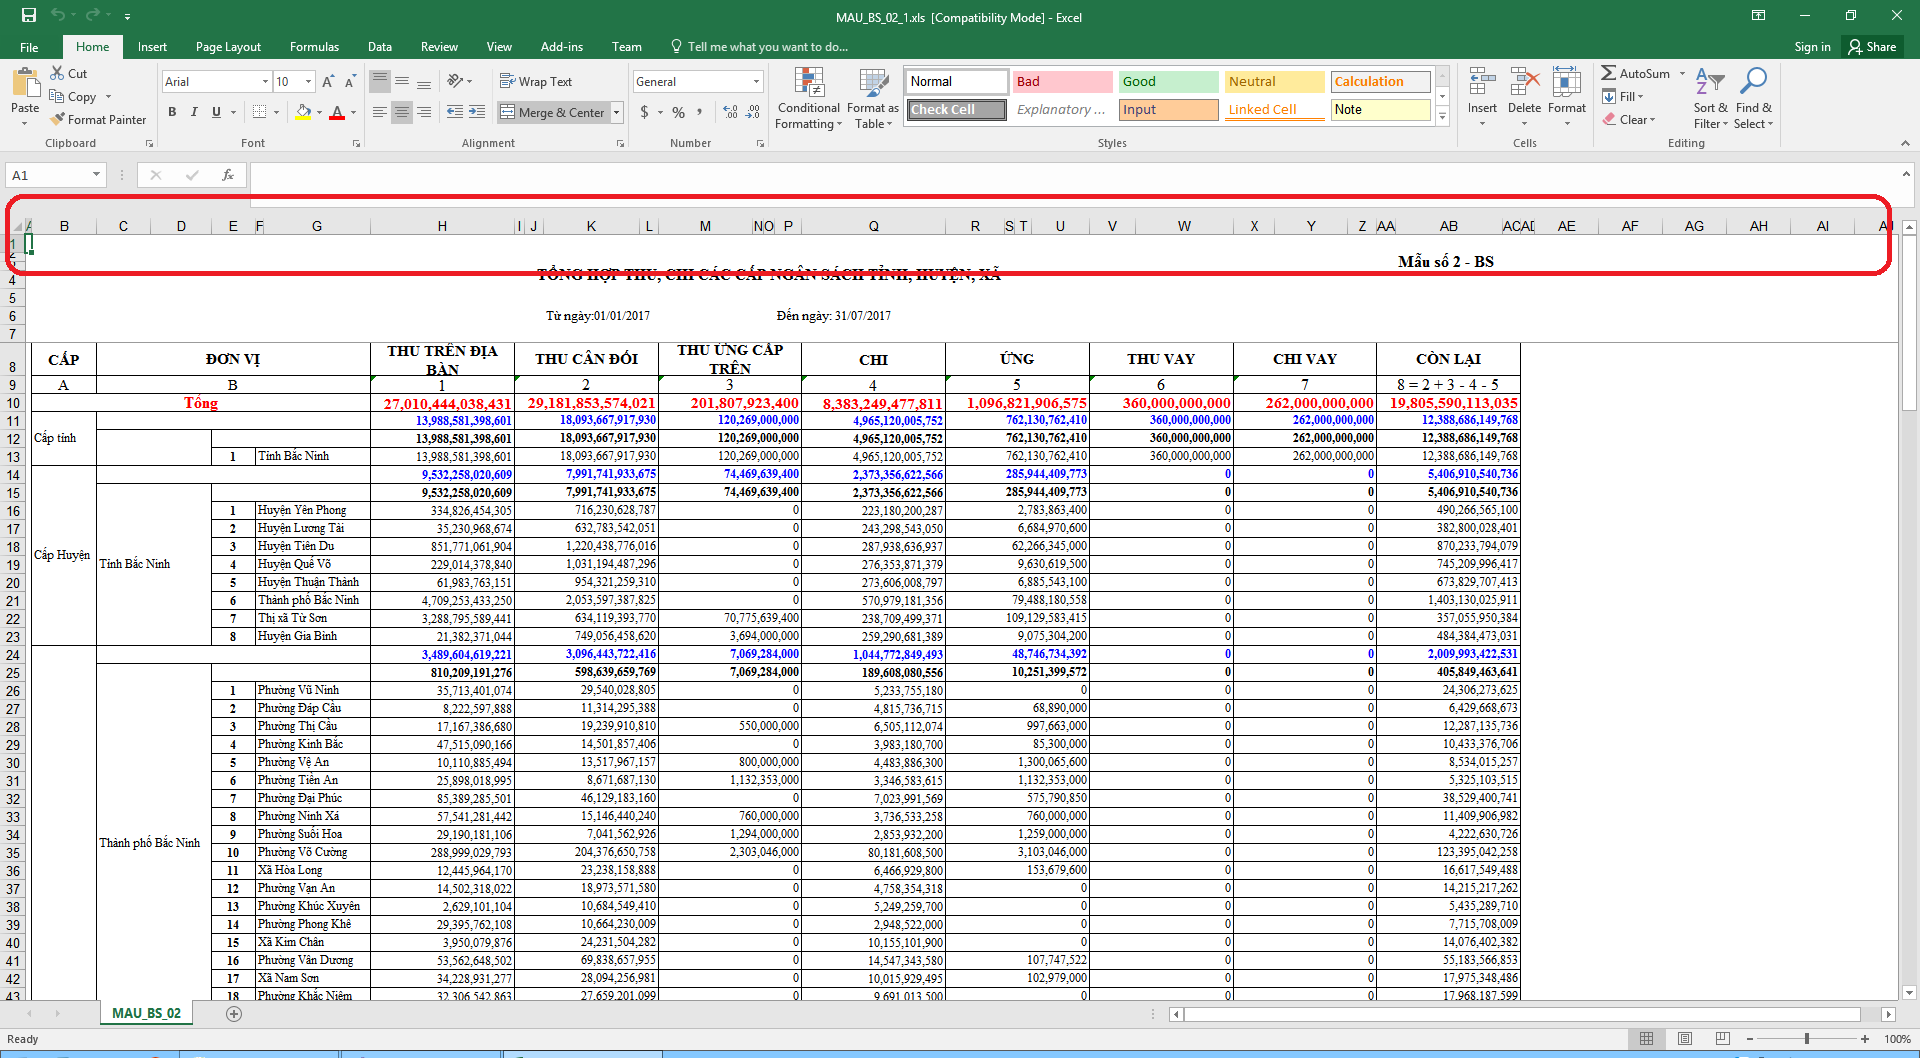This screenshot has height=1058, width=1920.
Task: Apply the Good green cell style swatch
Action: [1168, 82]
